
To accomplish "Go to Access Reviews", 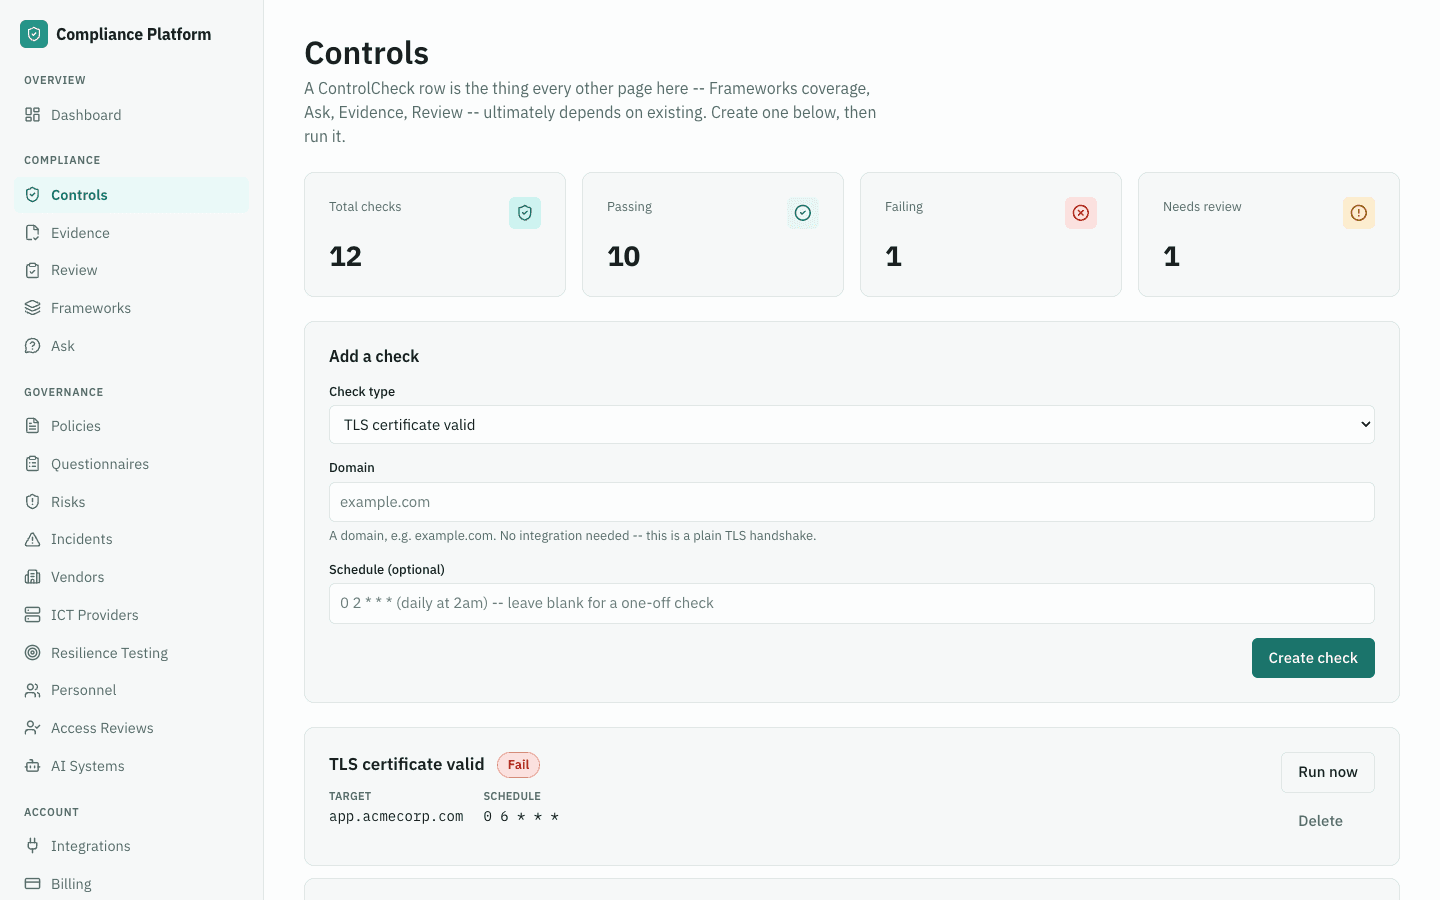I will 131,728.
